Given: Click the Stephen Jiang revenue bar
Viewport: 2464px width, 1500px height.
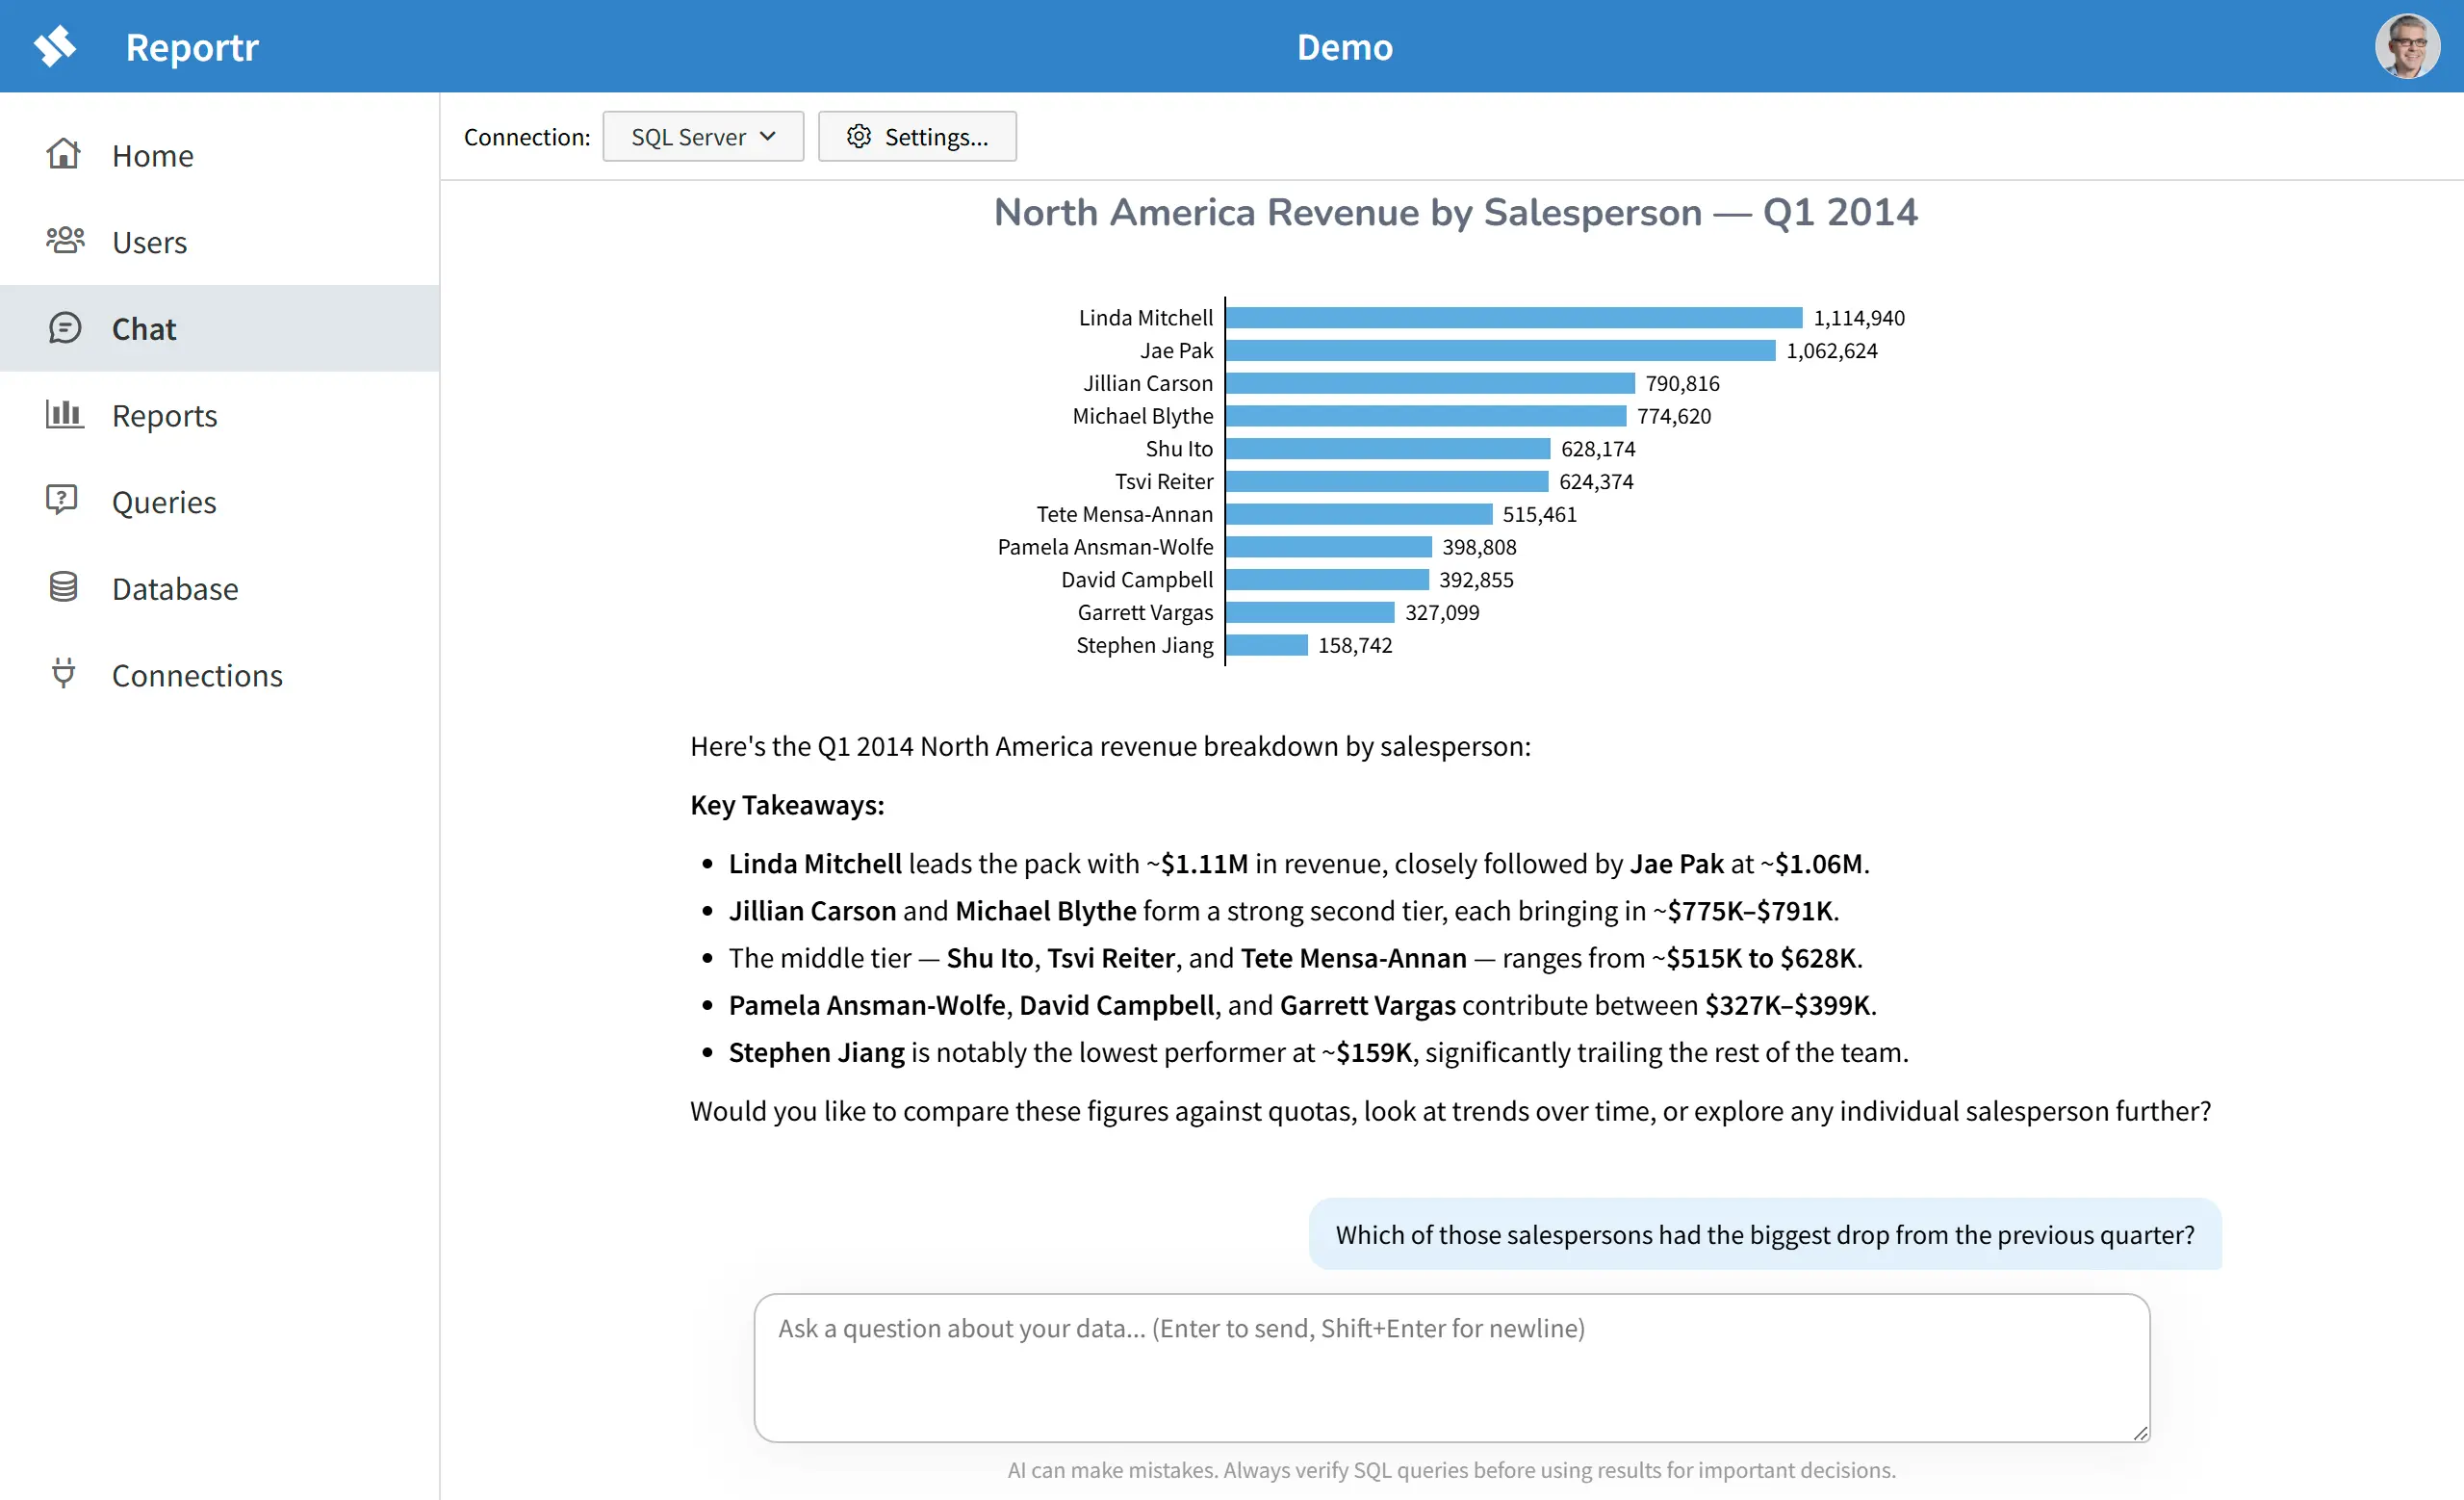Looking at the screenshot, I should [x=1266, y=645].
